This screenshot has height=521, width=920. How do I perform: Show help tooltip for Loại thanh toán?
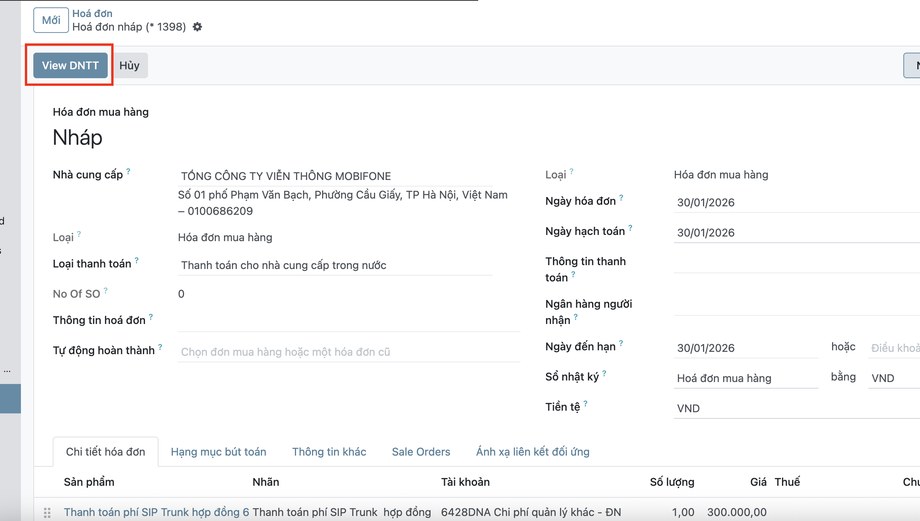(137, 260)
